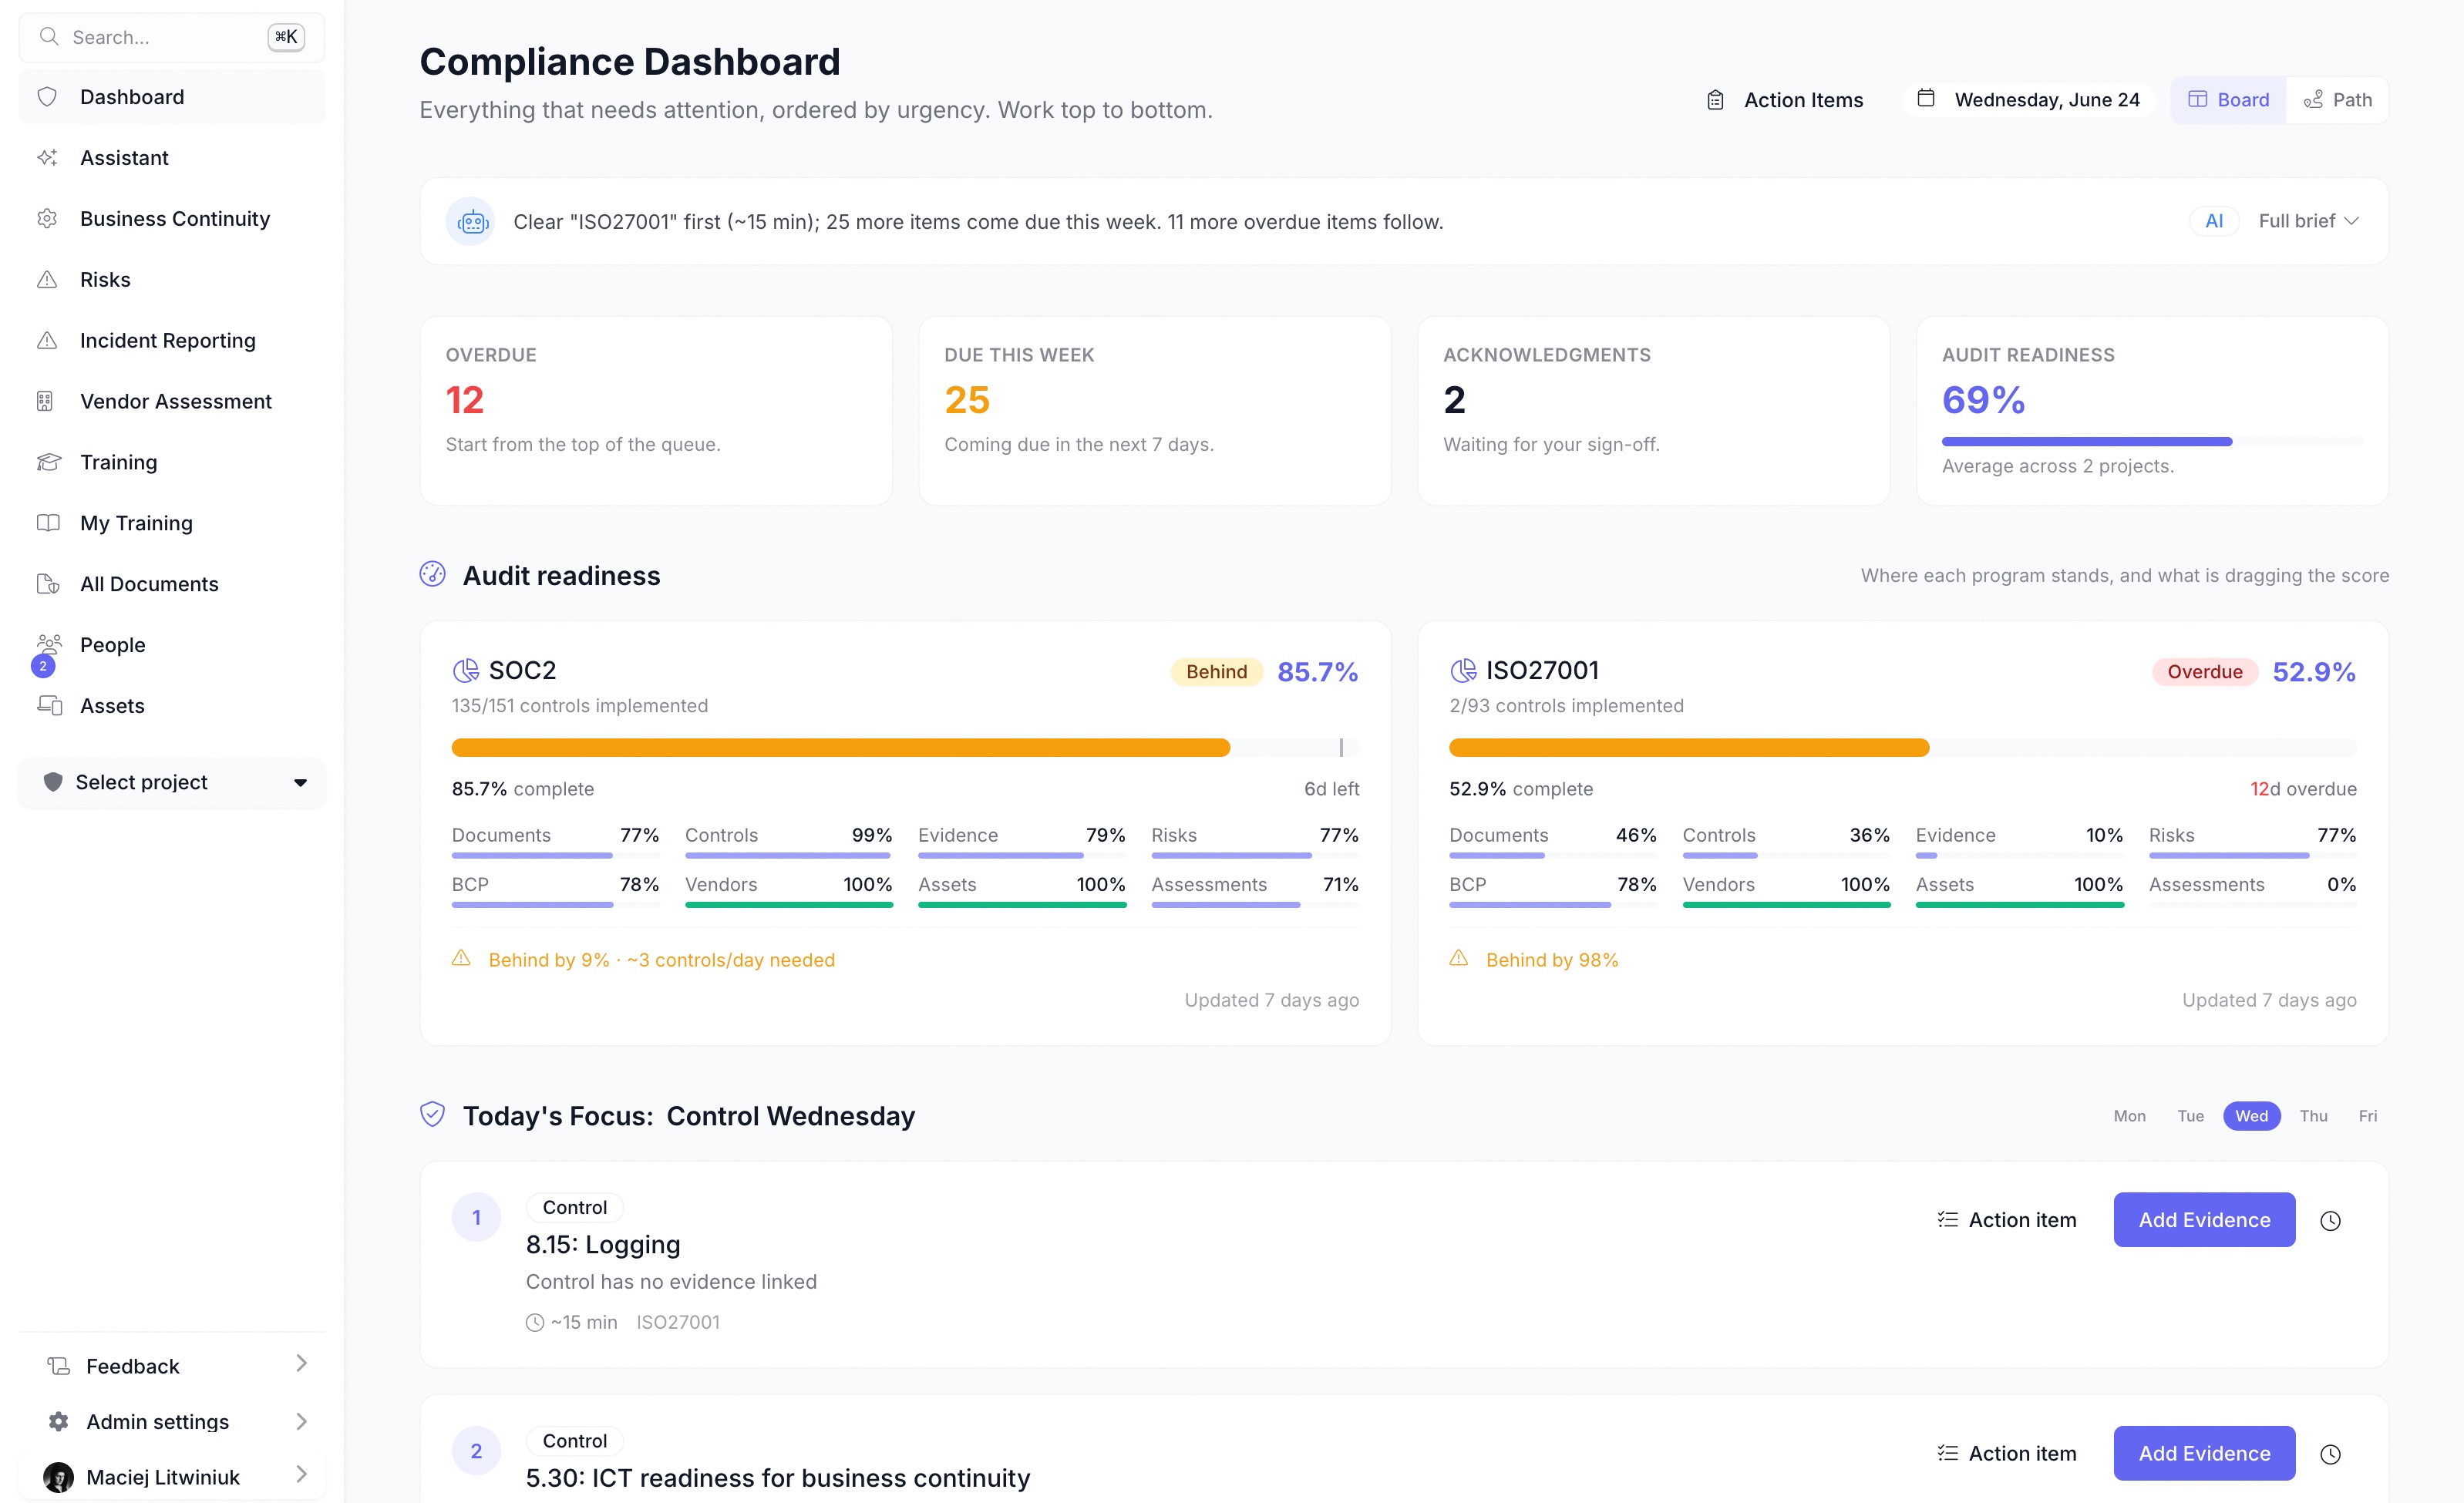
Task: Open the Assistant page
Action: tap(172, 158)
